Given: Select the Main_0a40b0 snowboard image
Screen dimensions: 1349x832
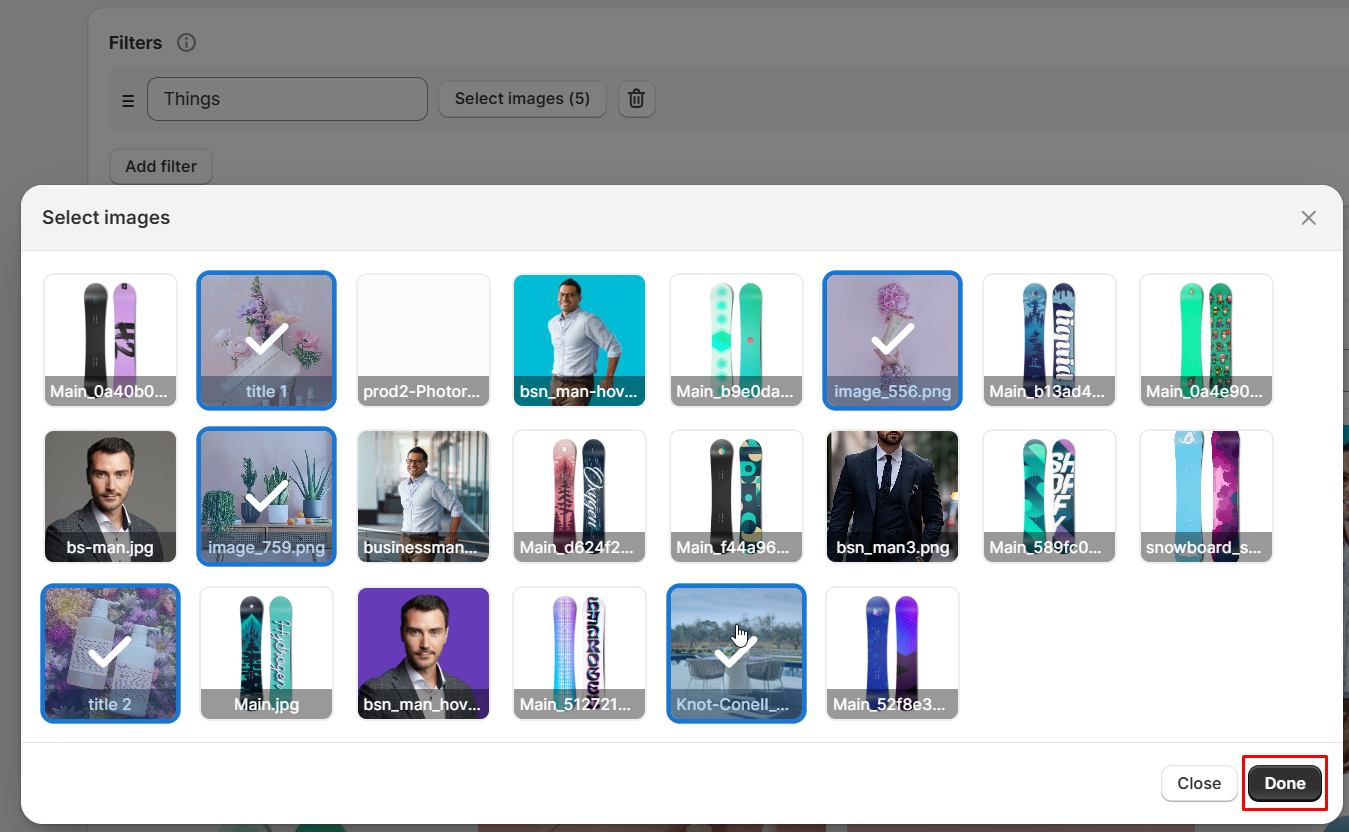Looking at the screenshot, I should coord(110,340).
